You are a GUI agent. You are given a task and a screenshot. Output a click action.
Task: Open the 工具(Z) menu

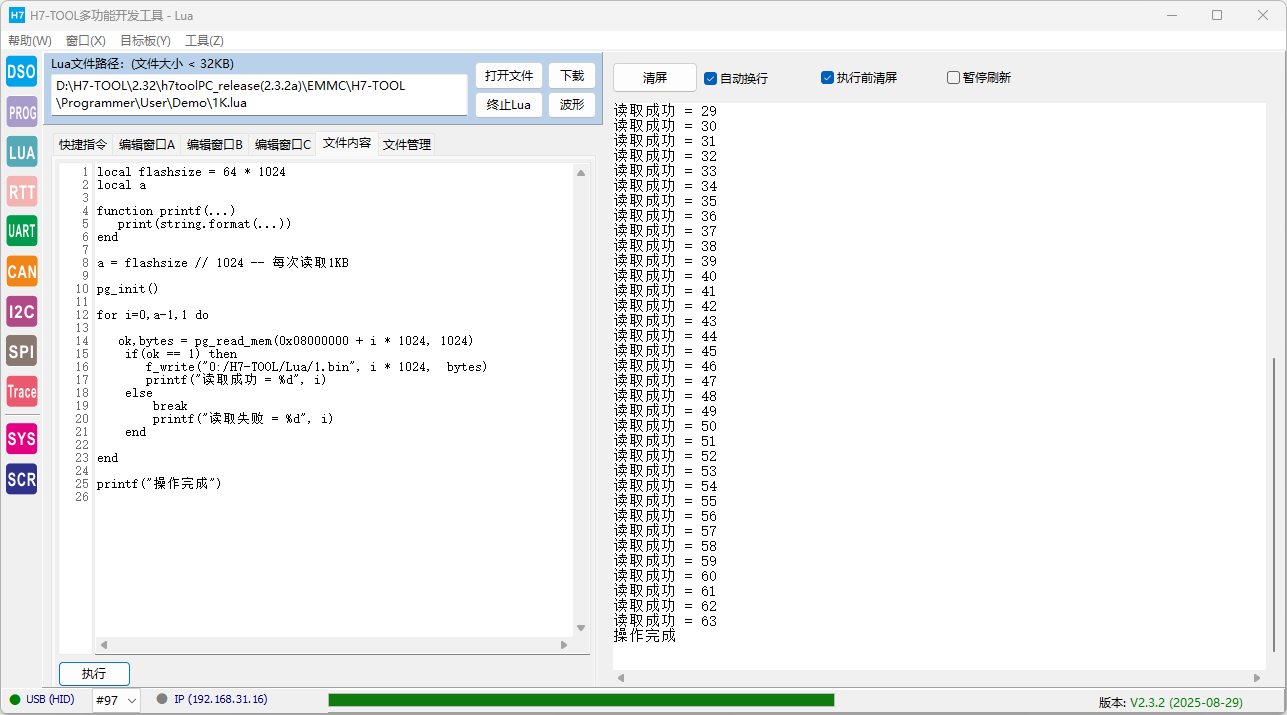(x=204, y=41)
